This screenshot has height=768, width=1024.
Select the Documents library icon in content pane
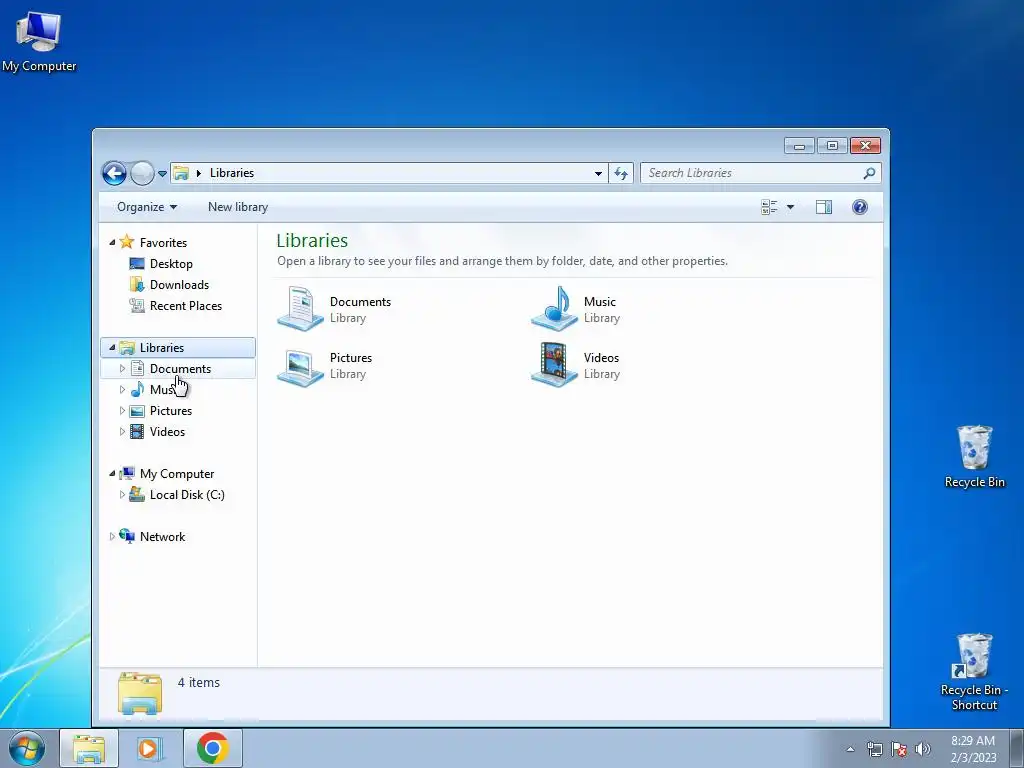pos(300,309)
